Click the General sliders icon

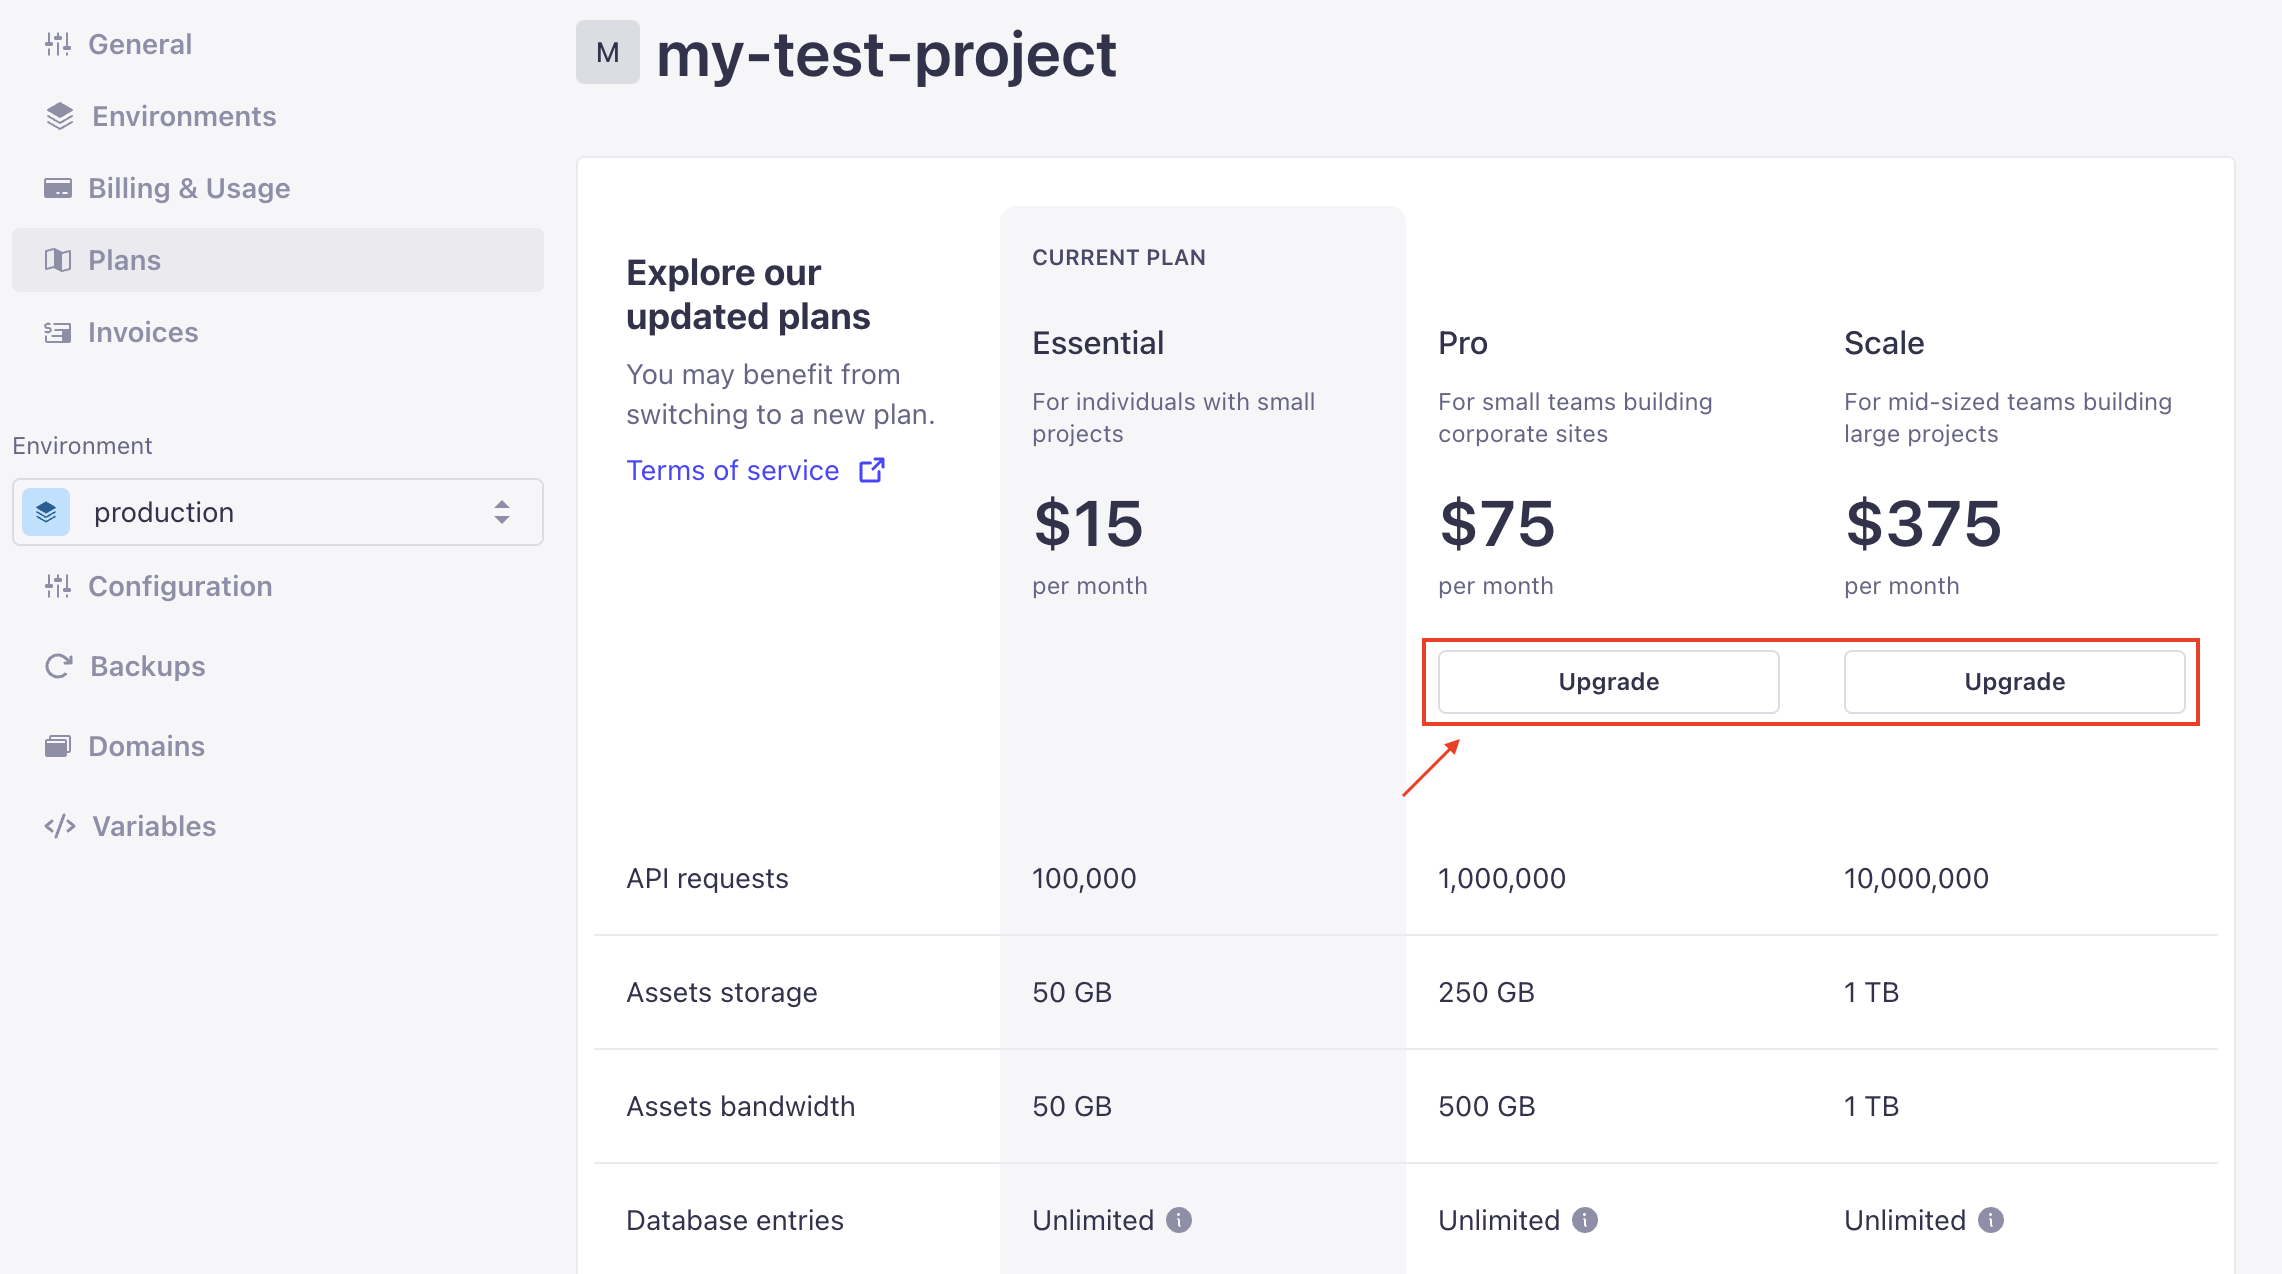point(58,44)
